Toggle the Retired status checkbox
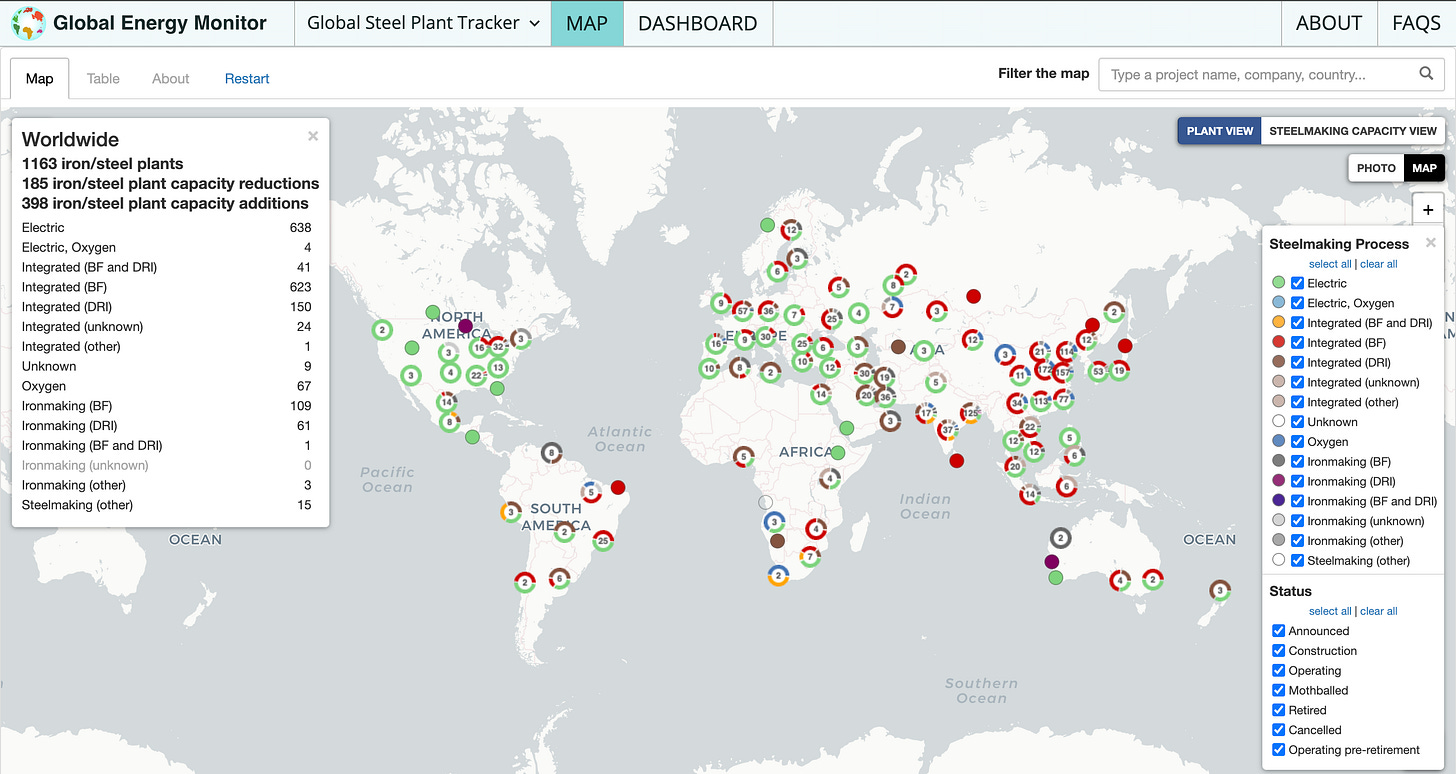Screen dimensions: 1456x774 coord(1278,710)
